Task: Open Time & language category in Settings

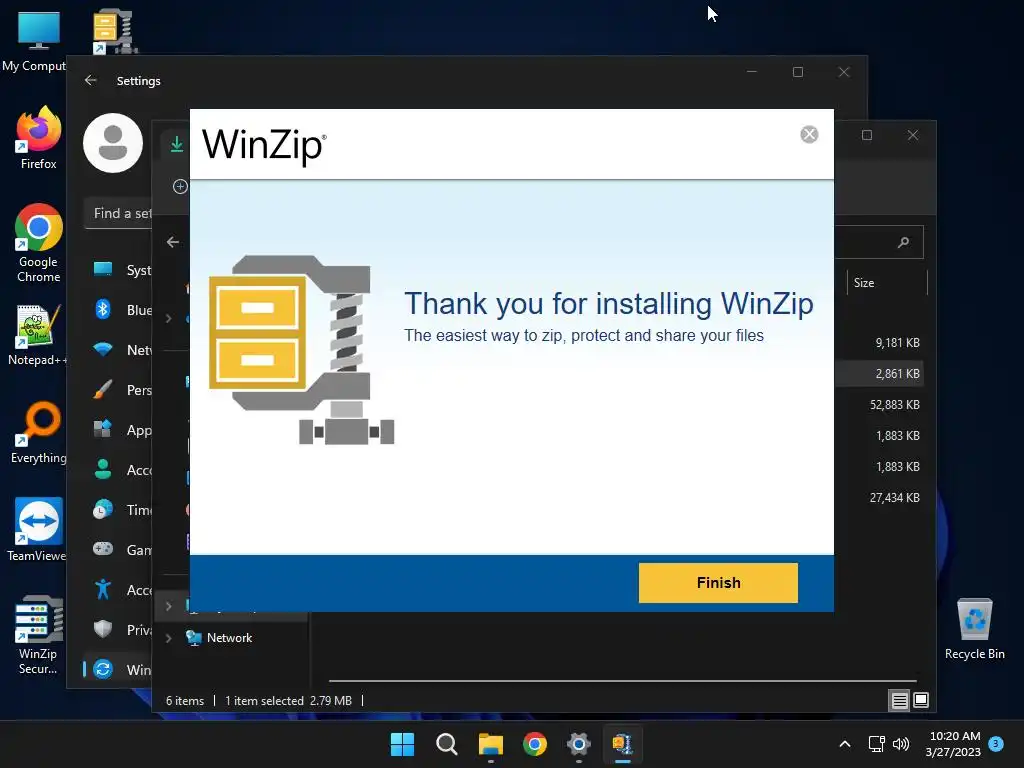Action: [x=121, y=509]
